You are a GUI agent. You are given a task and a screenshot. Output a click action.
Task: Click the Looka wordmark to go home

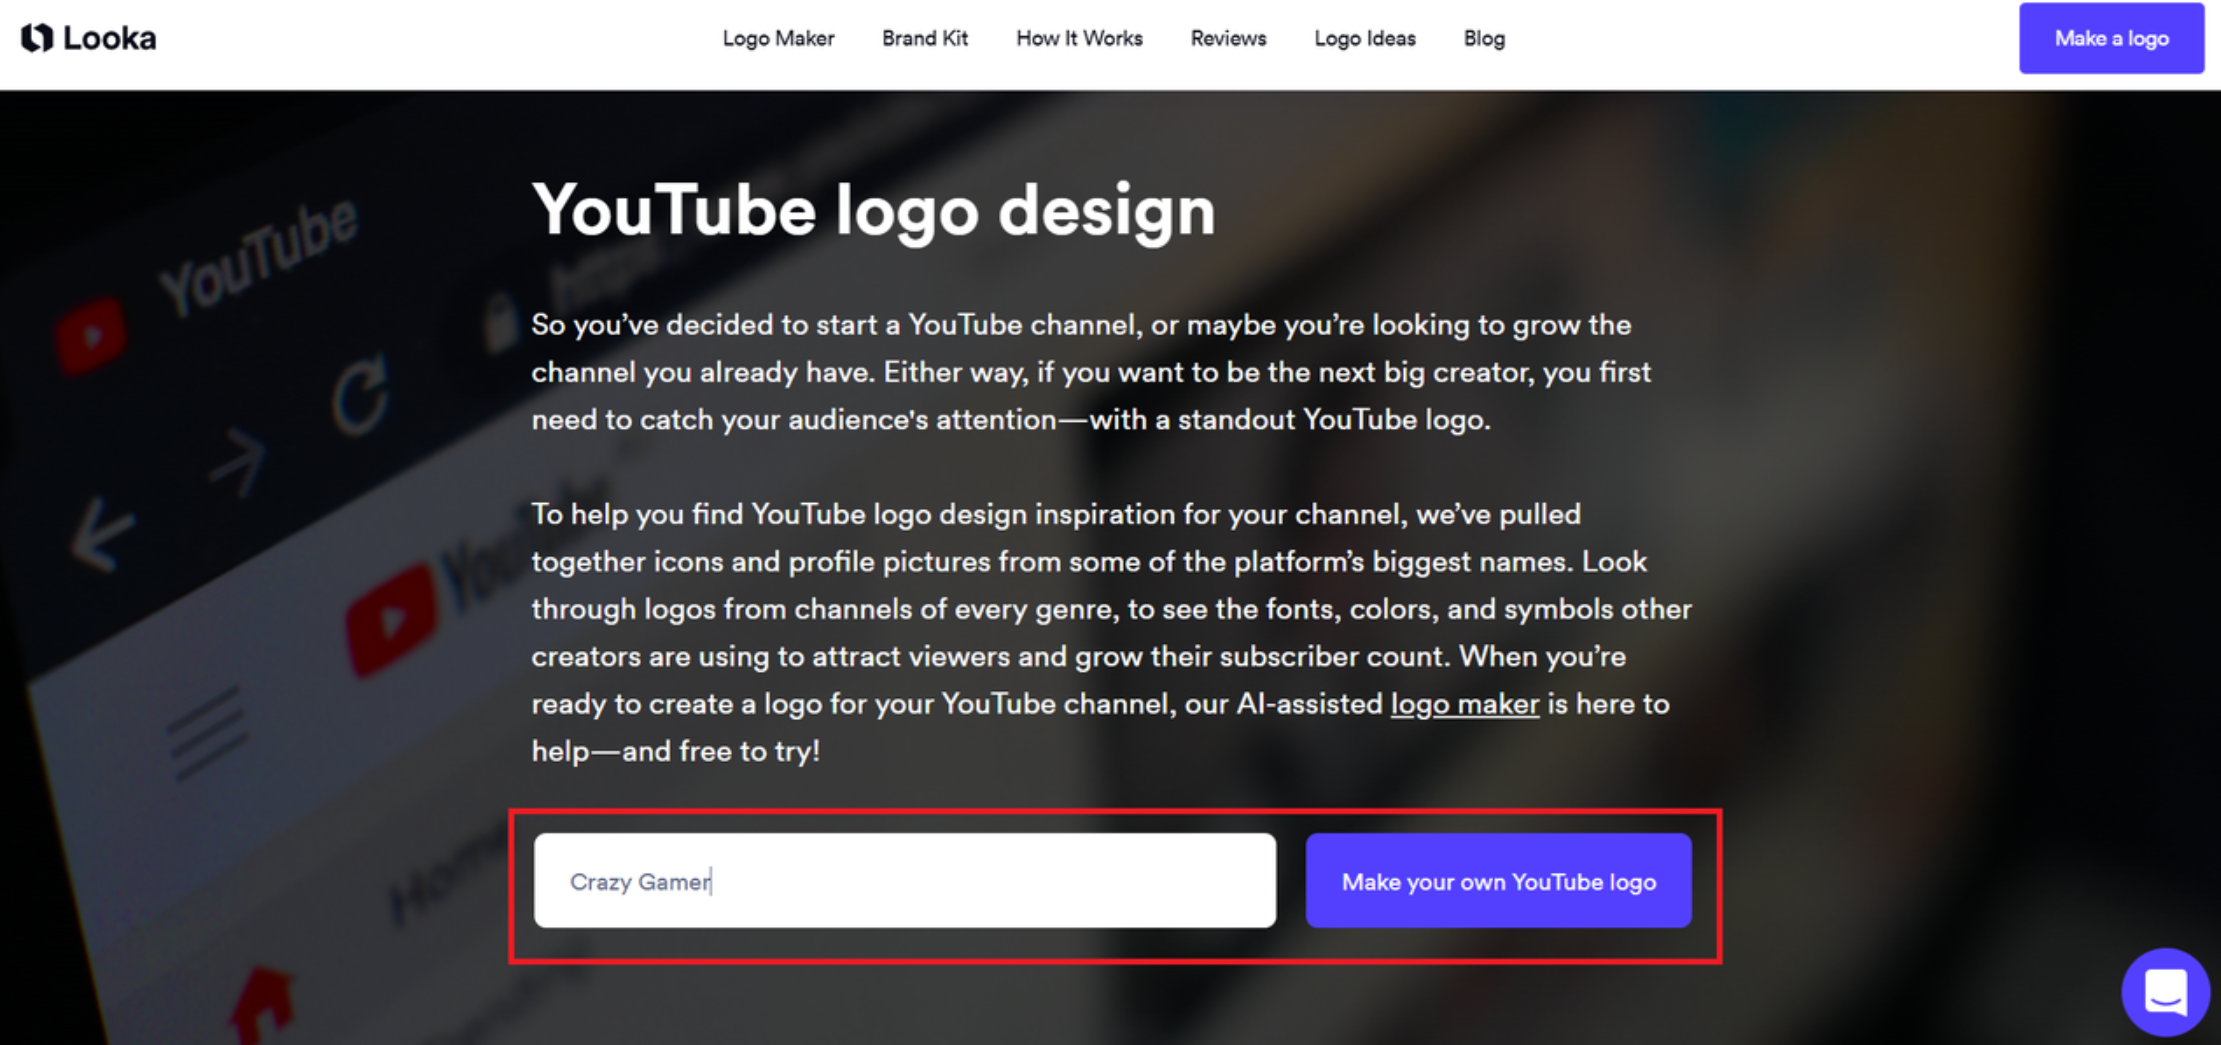tap(108, 38)
